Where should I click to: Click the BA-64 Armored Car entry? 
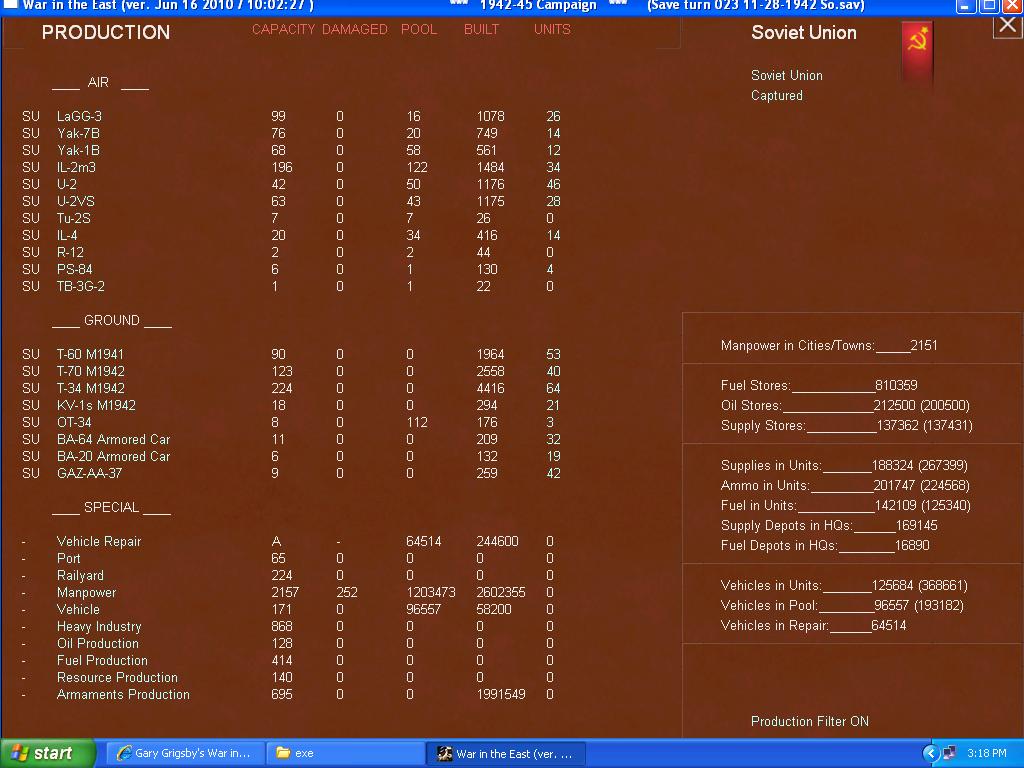click(x=114, y=439)
